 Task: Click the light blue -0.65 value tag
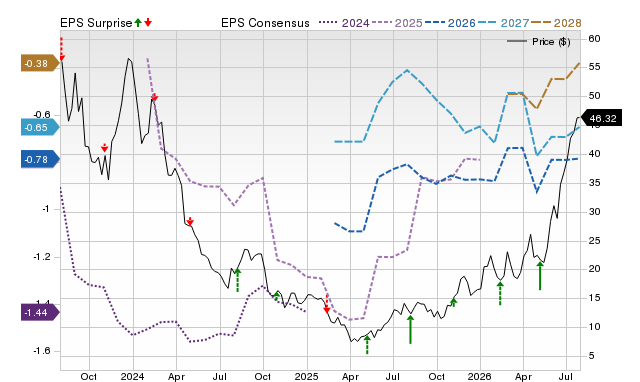40,127
